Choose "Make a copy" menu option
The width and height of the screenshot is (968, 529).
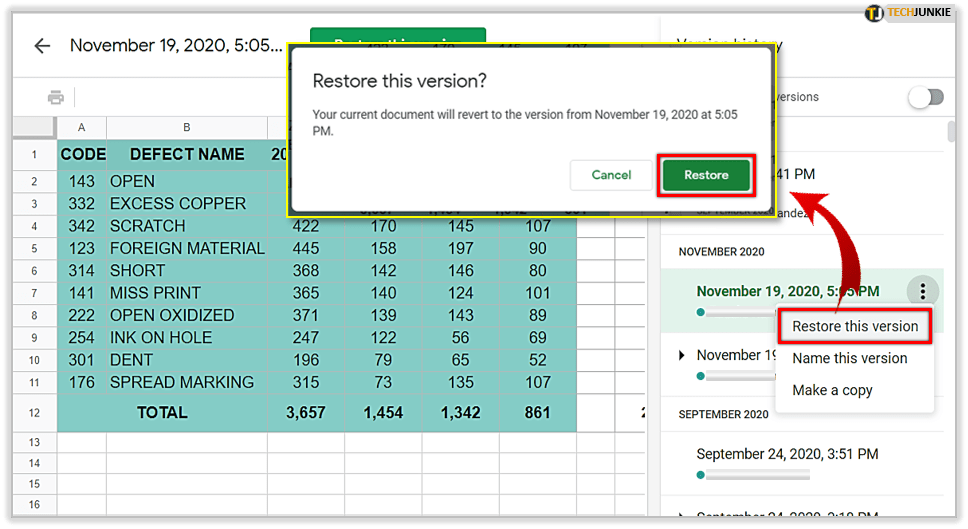coord(832,390)
